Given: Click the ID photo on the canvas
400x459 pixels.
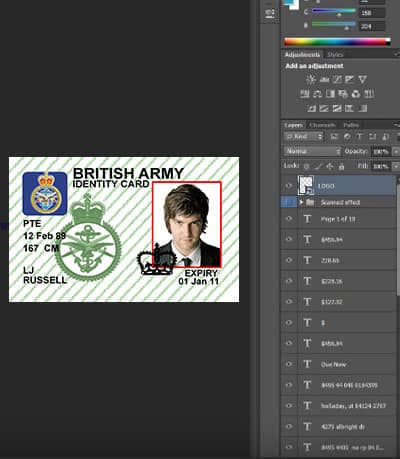Looking at the screenshot, I should (187, 224).
